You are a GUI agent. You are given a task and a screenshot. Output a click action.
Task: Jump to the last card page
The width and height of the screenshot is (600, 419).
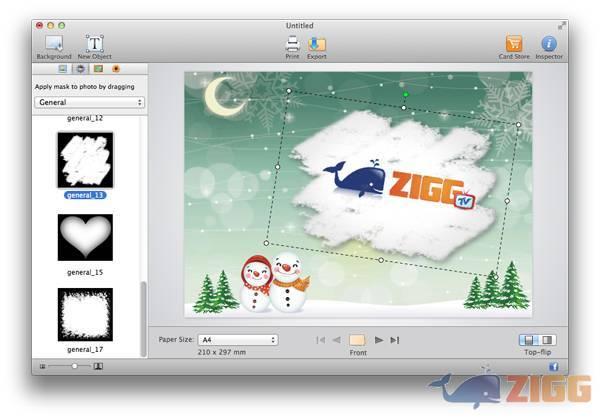[395, 340]
